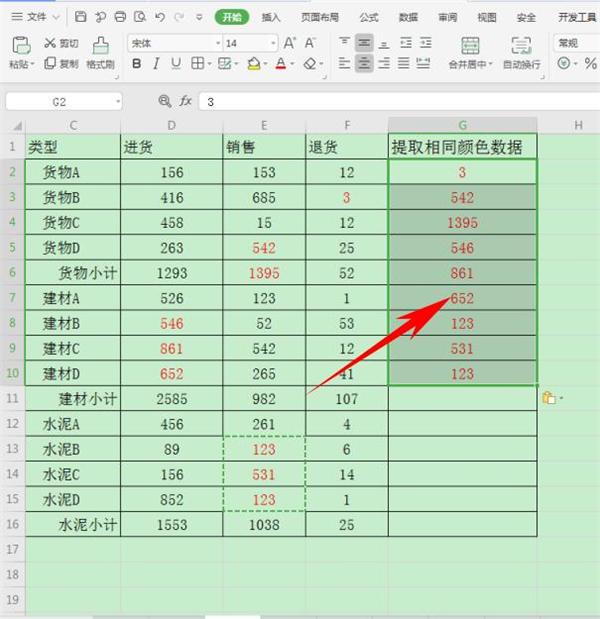Undo the last action
The image size is (600, 619).
(160, 17)
